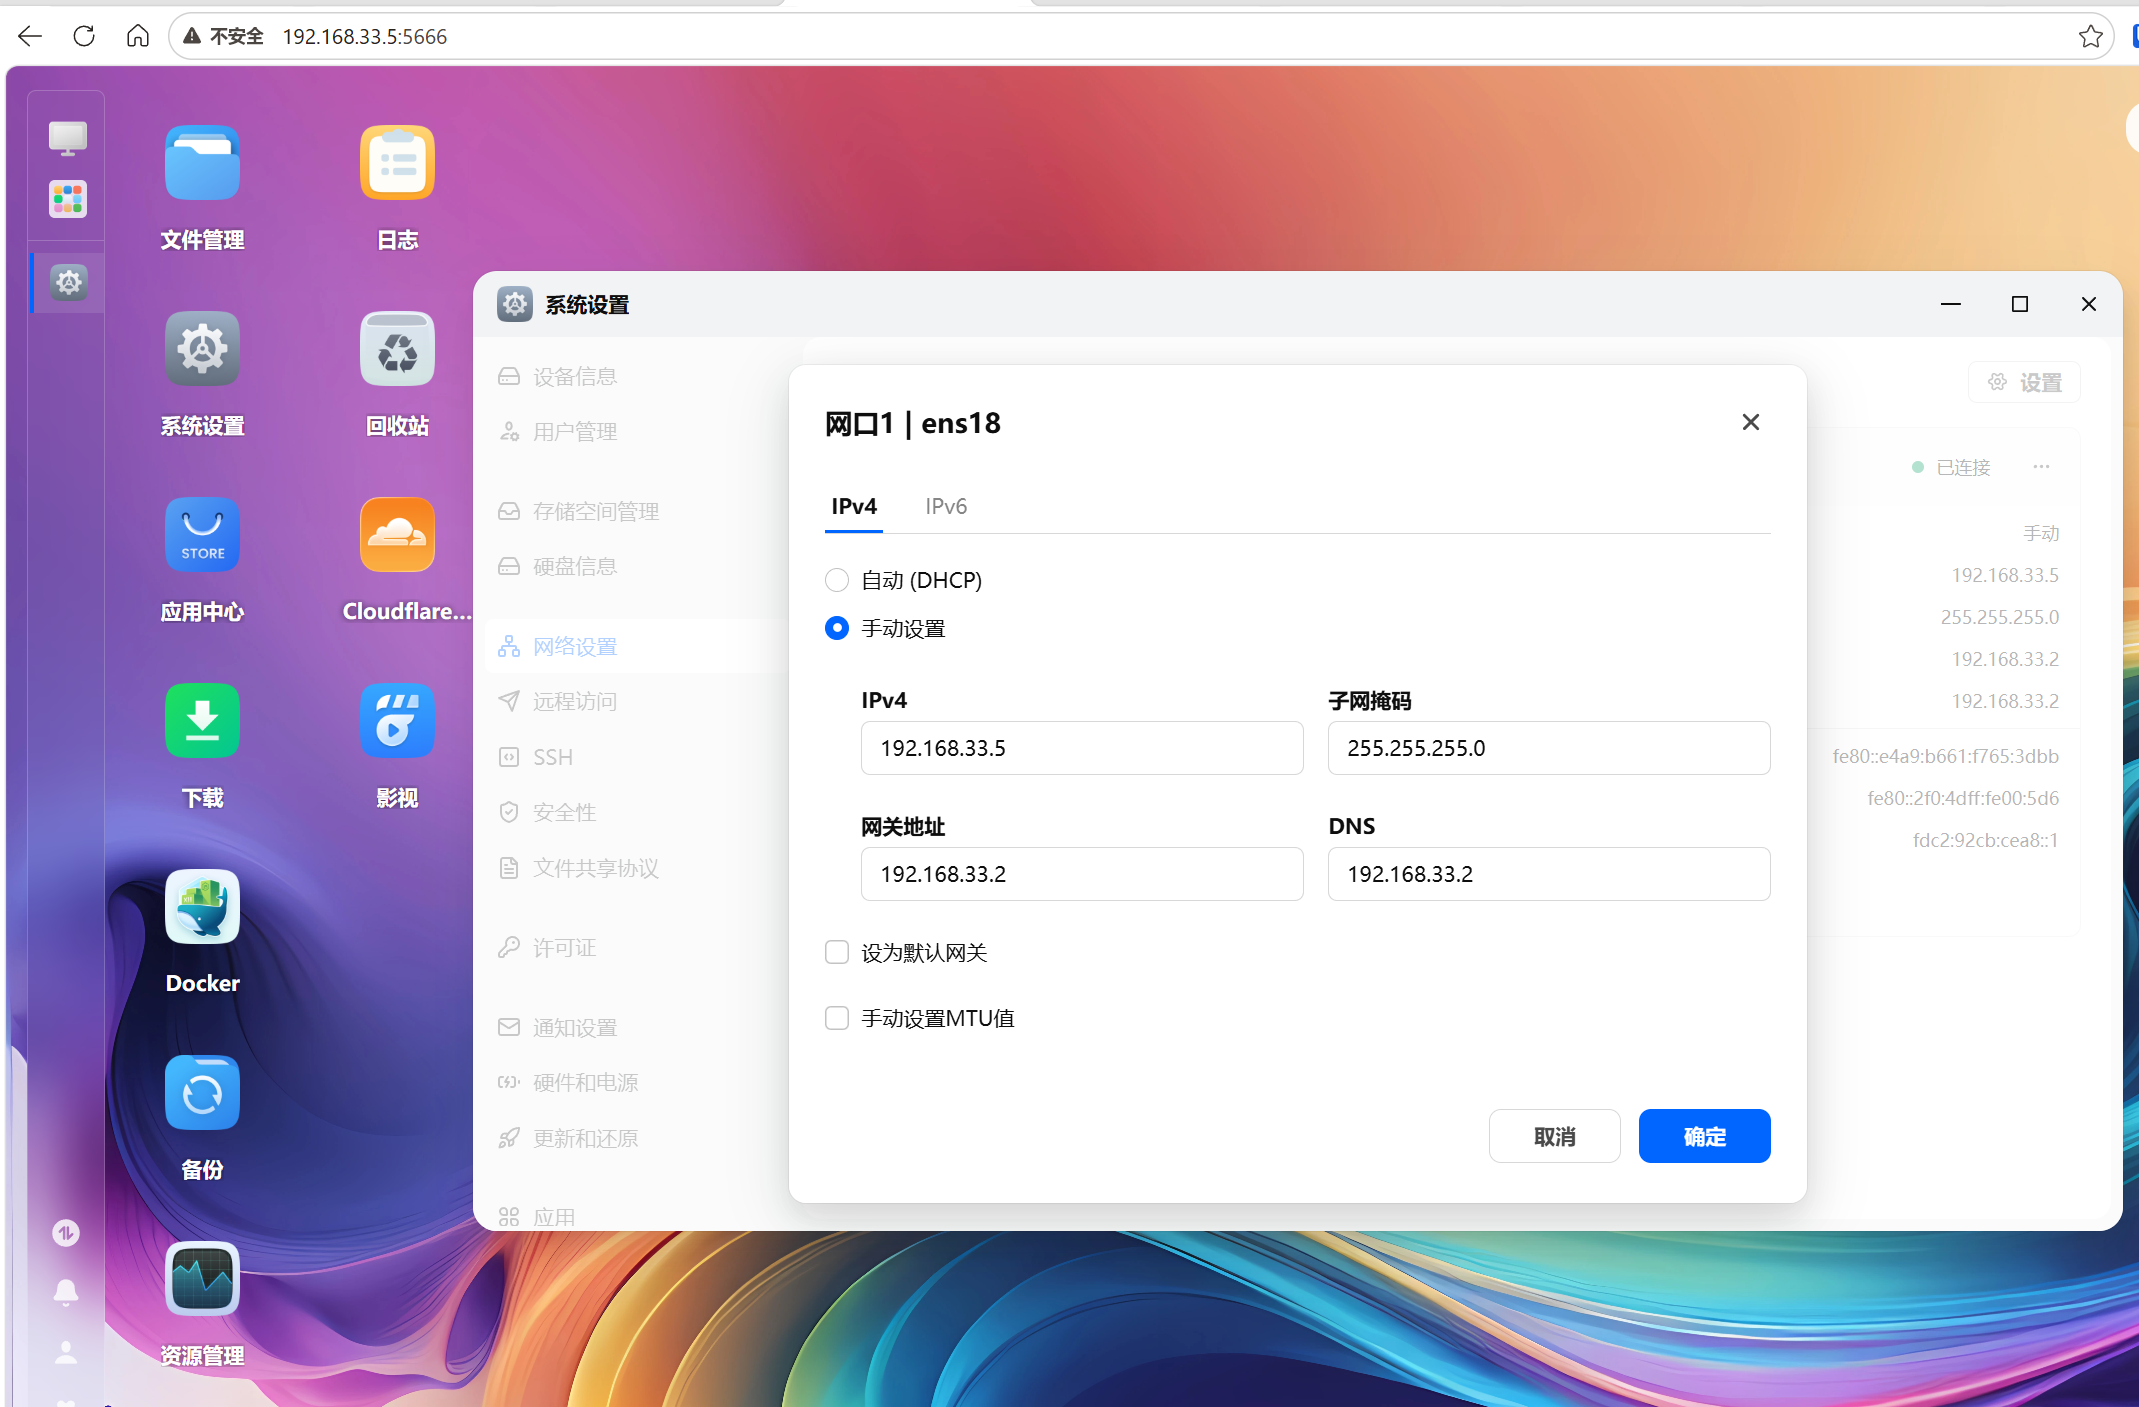Click the 网关地址 input field
The image size is (2139, 1407).
click(1081, 874)
